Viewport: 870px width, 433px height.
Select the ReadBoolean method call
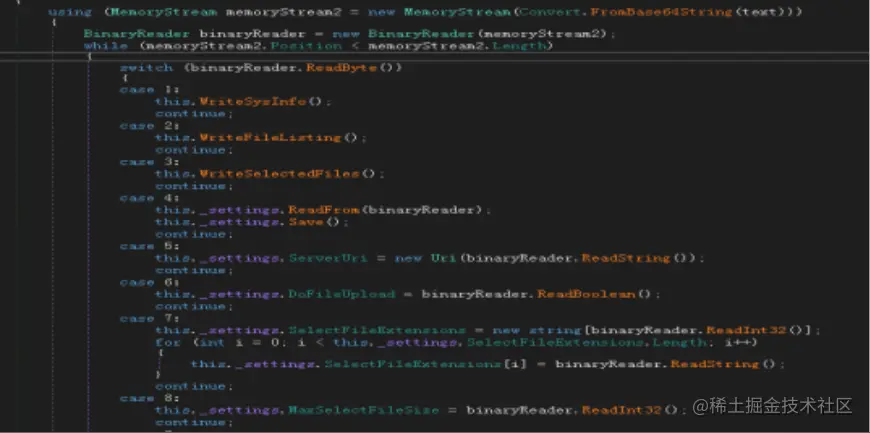[586, 294]
